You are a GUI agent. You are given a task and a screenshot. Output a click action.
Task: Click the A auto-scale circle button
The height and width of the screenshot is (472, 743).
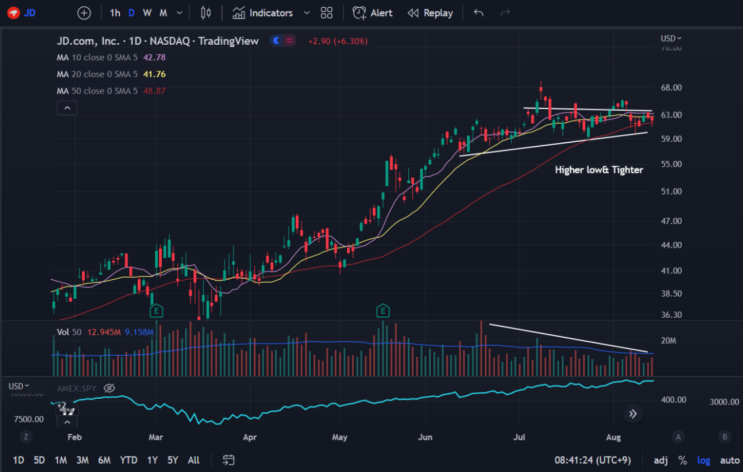678,437
